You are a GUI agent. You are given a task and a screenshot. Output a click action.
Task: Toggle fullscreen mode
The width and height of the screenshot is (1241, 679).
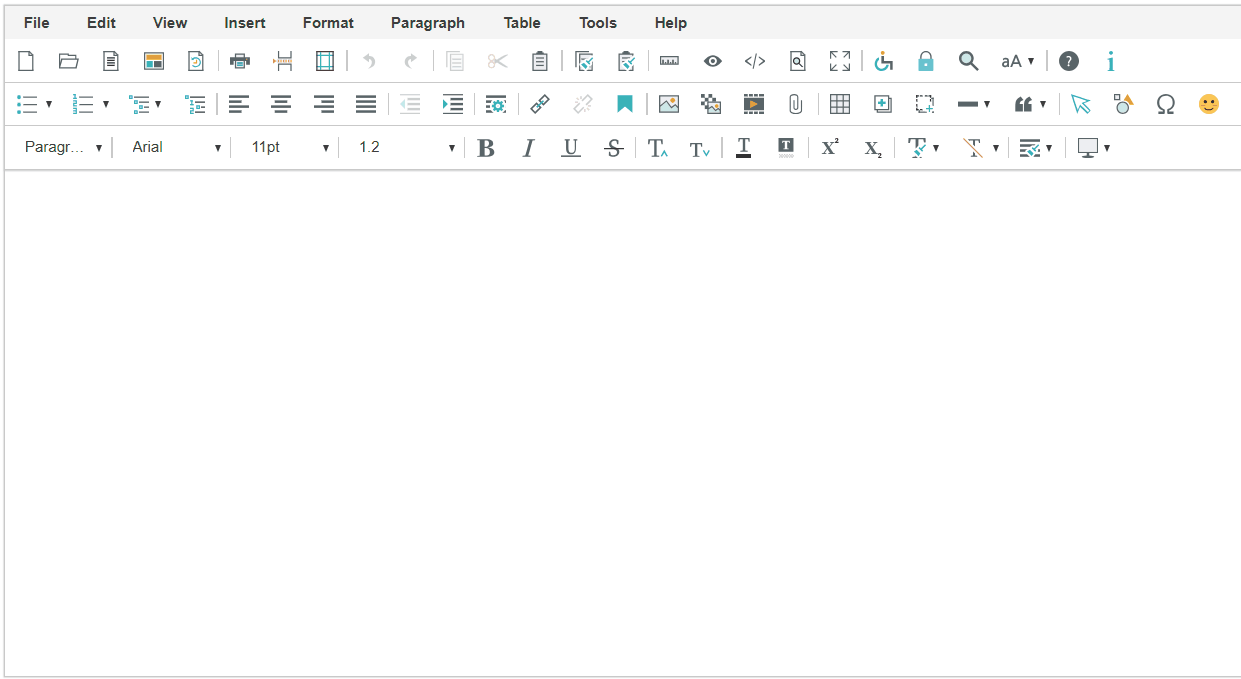[840, 61]
